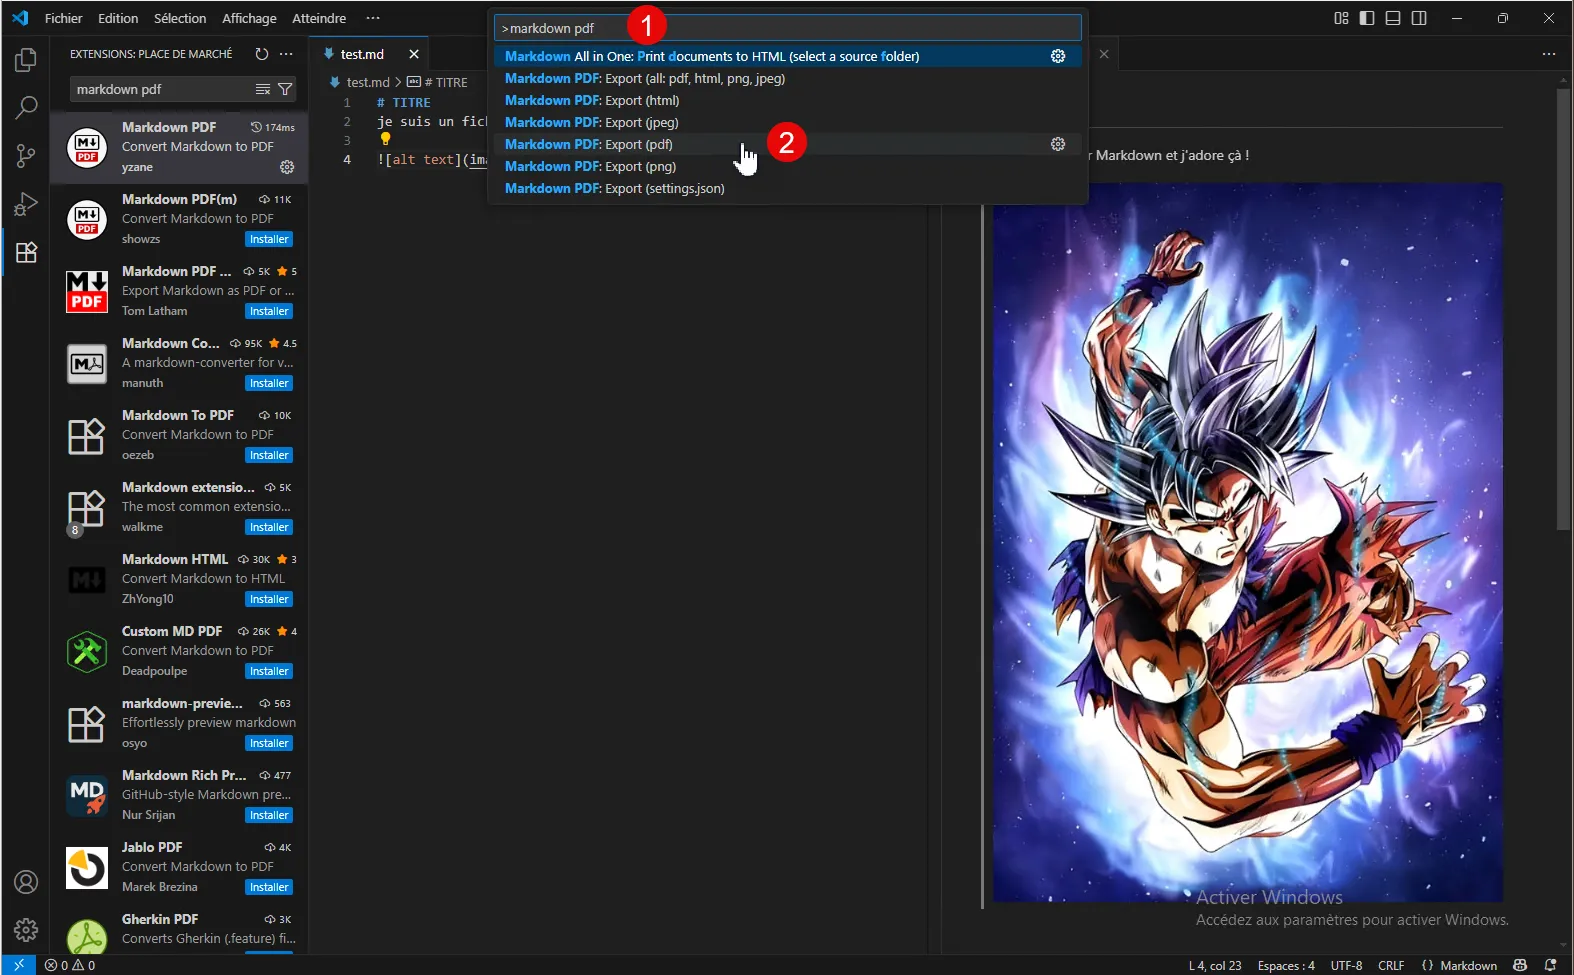Click the filter extensions funnel icon
Screen dimensions: 1574x975
tap(285, 89)
